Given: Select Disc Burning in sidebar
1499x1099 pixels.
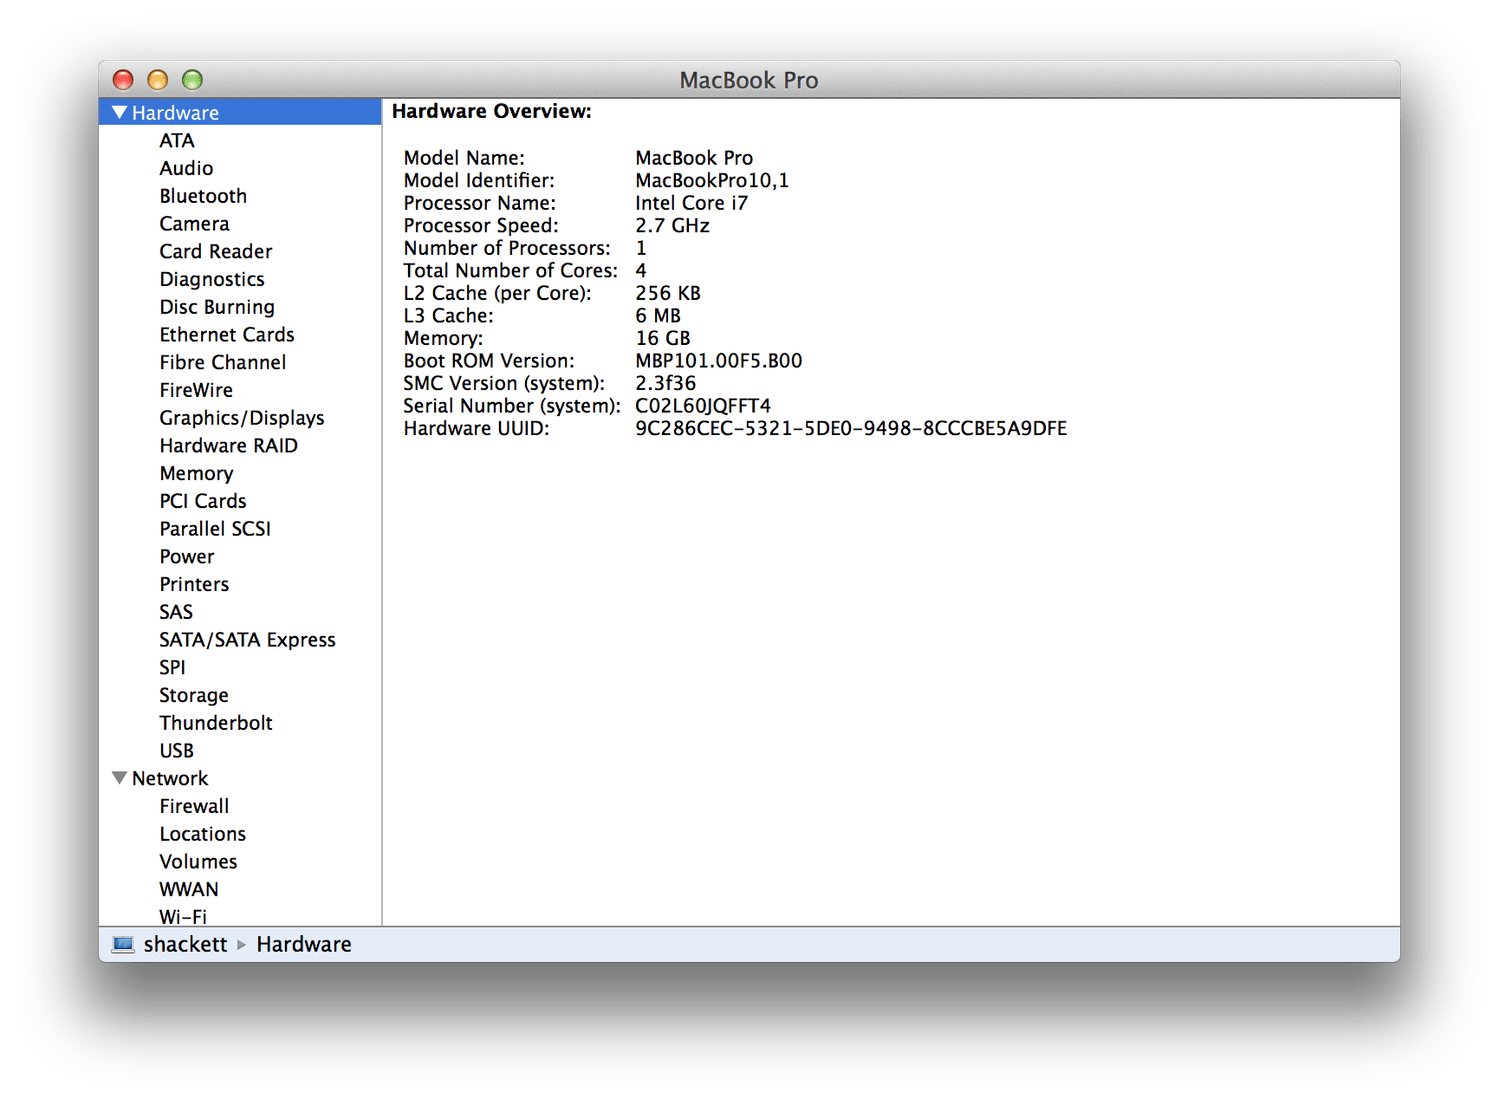Looking at the screenshot, I should 217,307.
